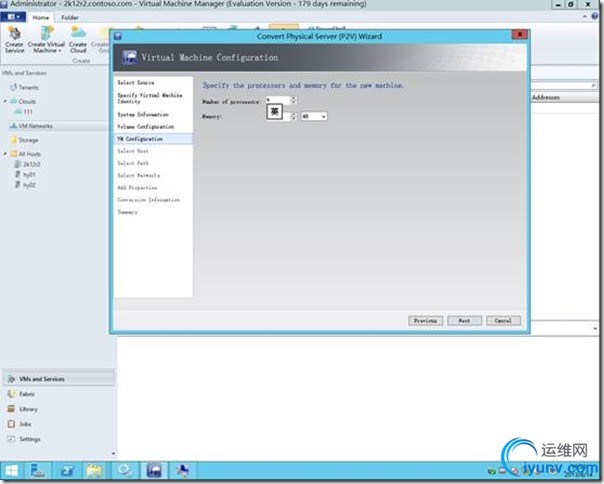The height and width of the screenshot is (484, 604).
Task: Switch to the Home ribbon tab
Action: click(40, 17)
